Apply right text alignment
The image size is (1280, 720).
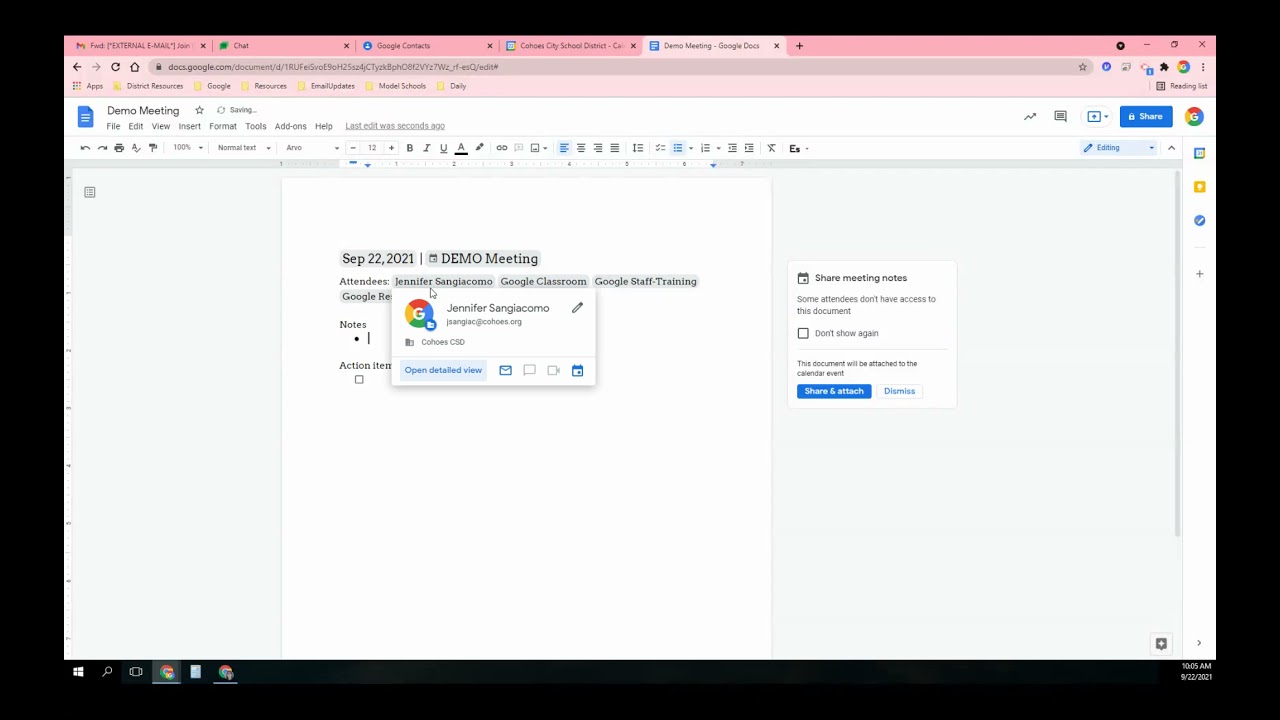(x=598, y=148)
